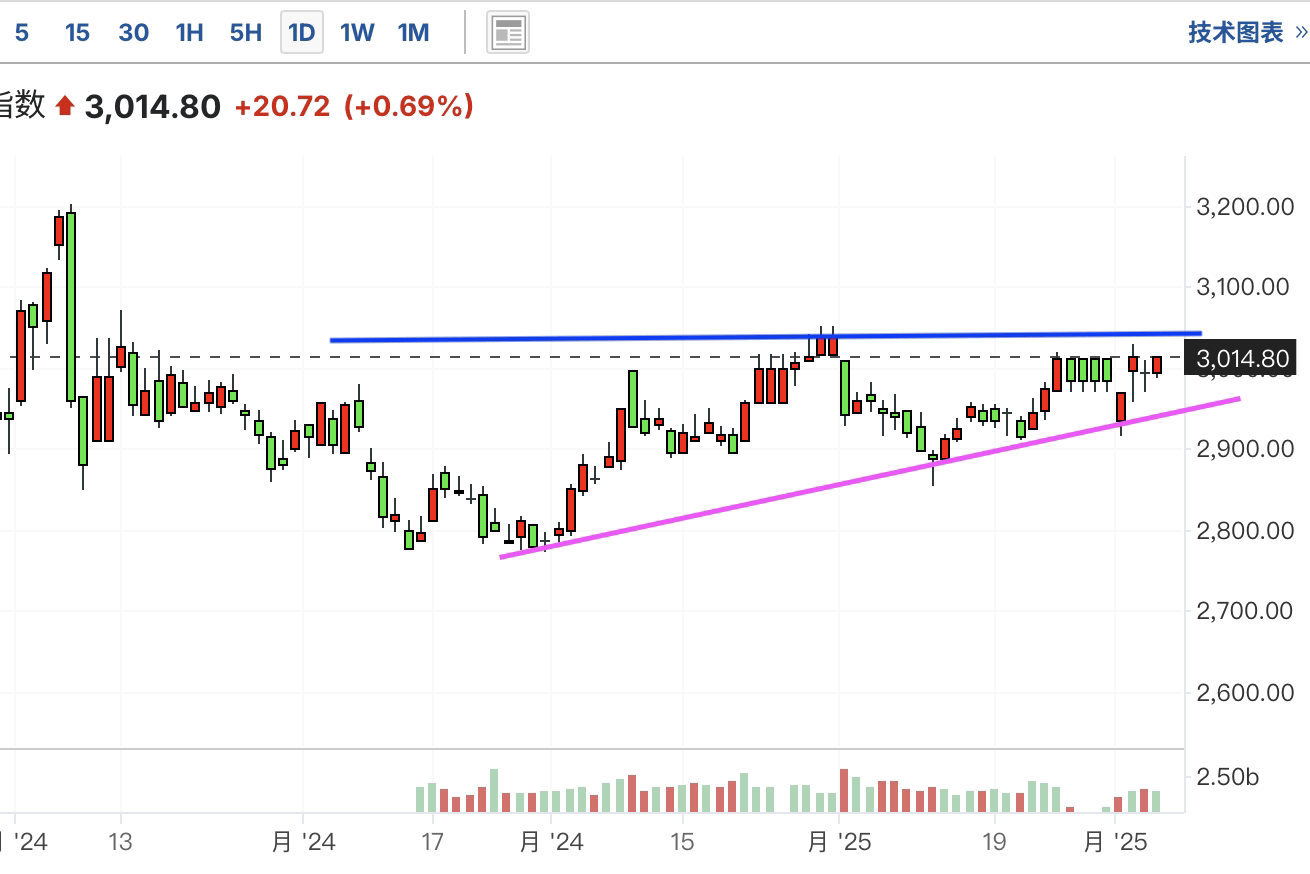The width and height of the screenshot is (1310, 874).
Task: Select the blue horizontal resistance line
Action: coord(765,337)
